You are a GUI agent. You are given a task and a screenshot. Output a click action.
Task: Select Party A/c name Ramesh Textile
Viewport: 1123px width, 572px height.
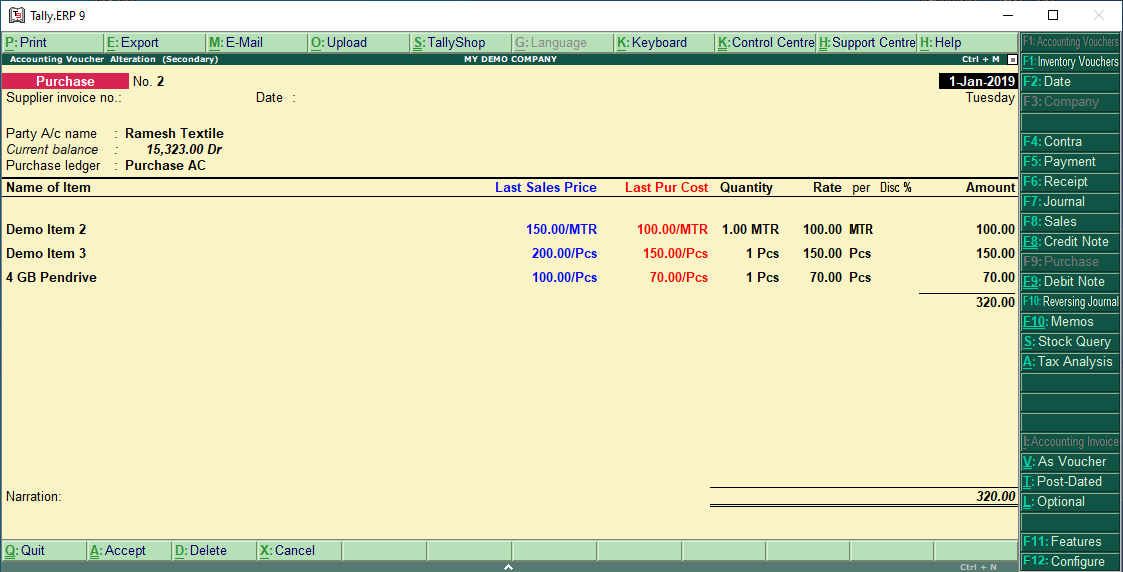click(x=174, y=134)
